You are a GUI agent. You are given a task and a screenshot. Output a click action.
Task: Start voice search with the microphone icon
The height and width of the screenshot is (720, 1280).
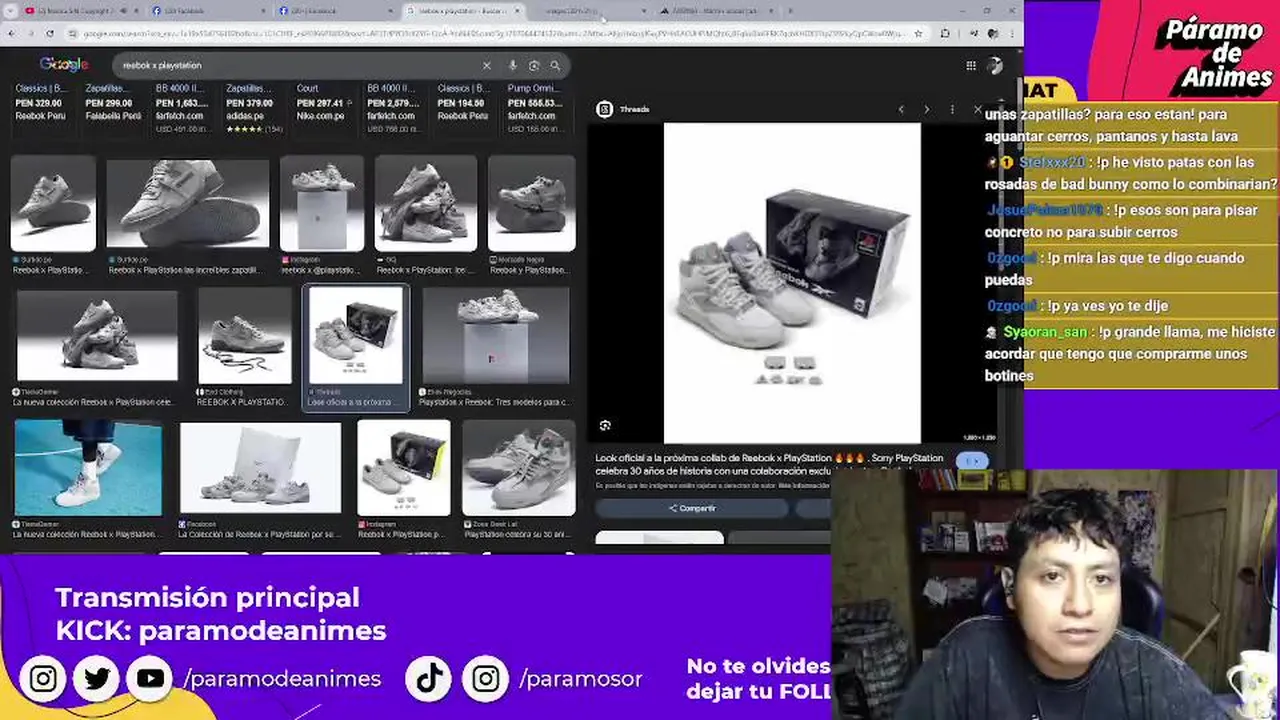click(513, 66)
